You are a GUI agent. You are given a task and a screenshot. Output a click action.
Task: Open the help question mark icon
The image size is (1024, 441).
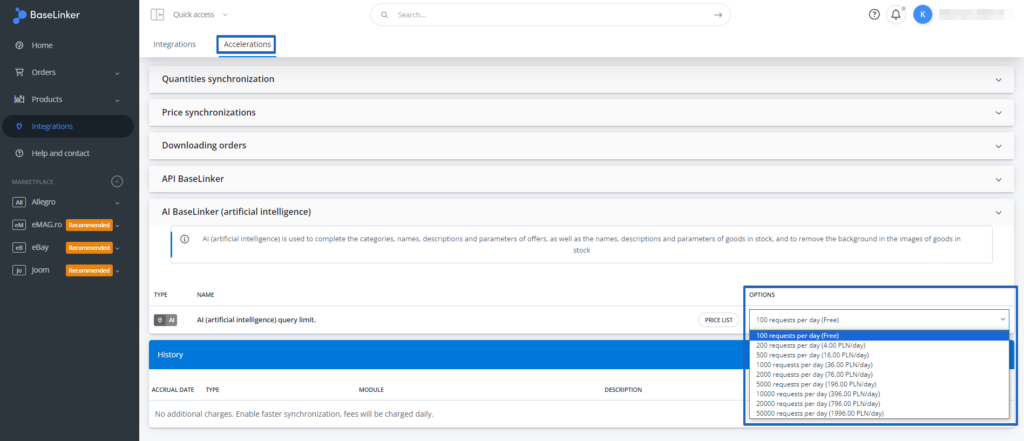click(874, 14)
